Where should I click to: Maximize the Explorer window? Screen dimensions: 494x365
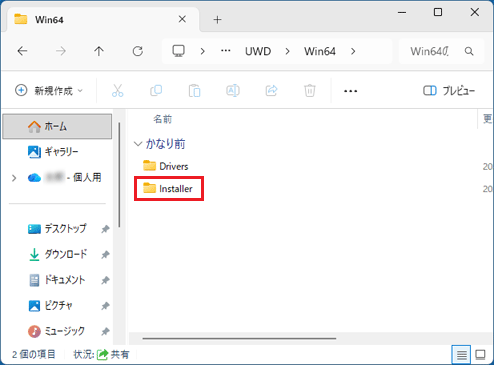click(438, 13)
